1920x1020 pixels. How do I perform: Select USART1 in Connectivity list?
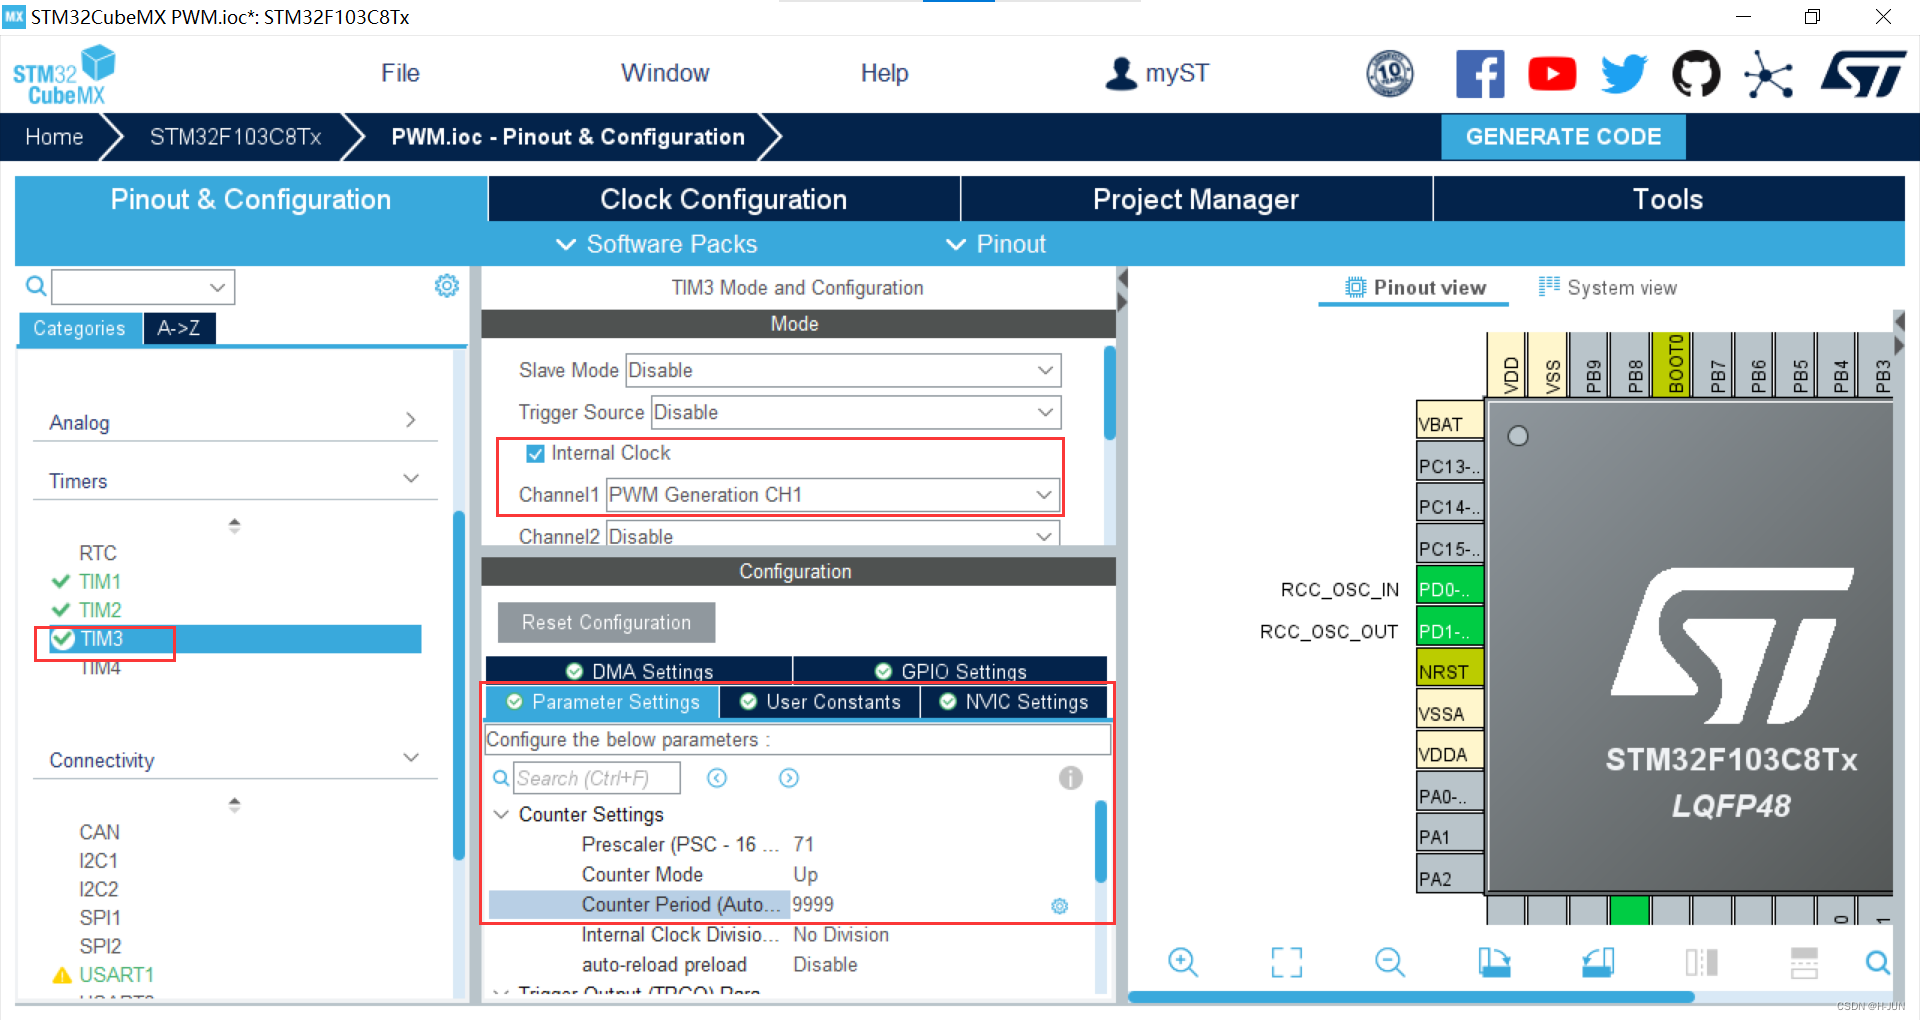[116, 974]
